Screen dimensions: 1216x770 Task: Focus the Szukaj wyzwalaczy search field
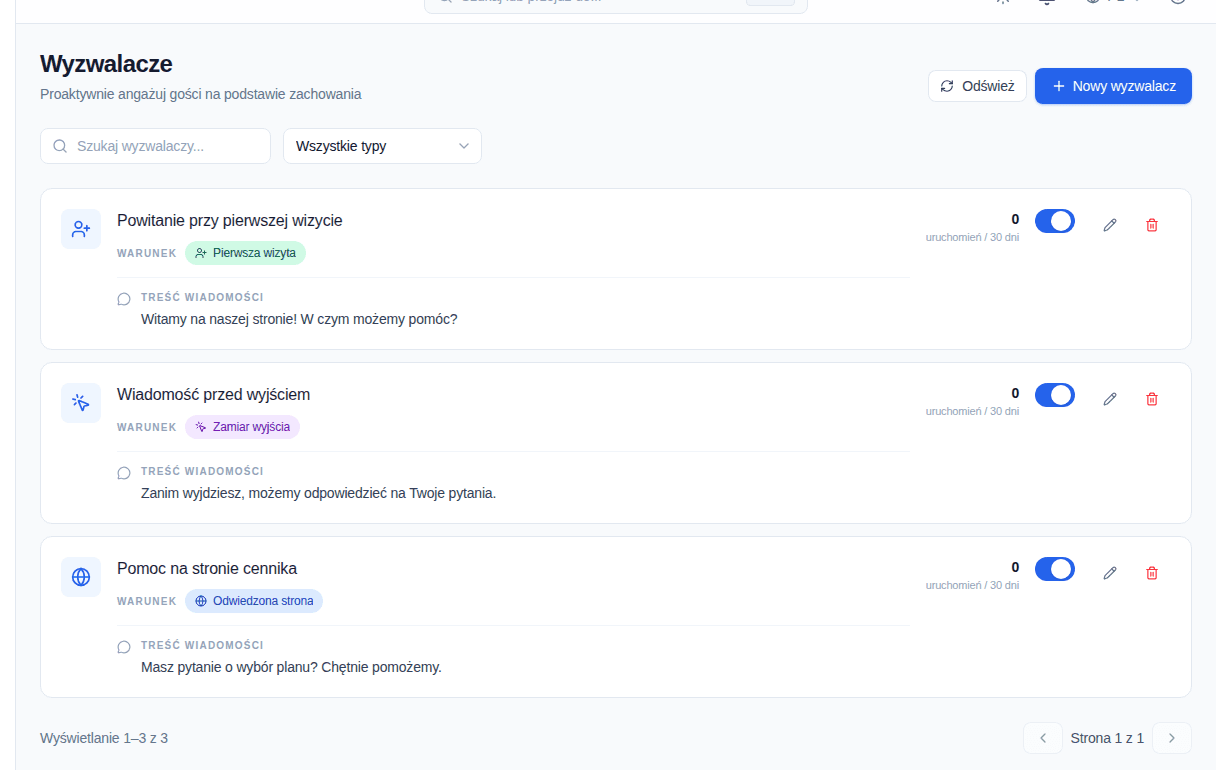pyautogui.click(x=155, y=146)
